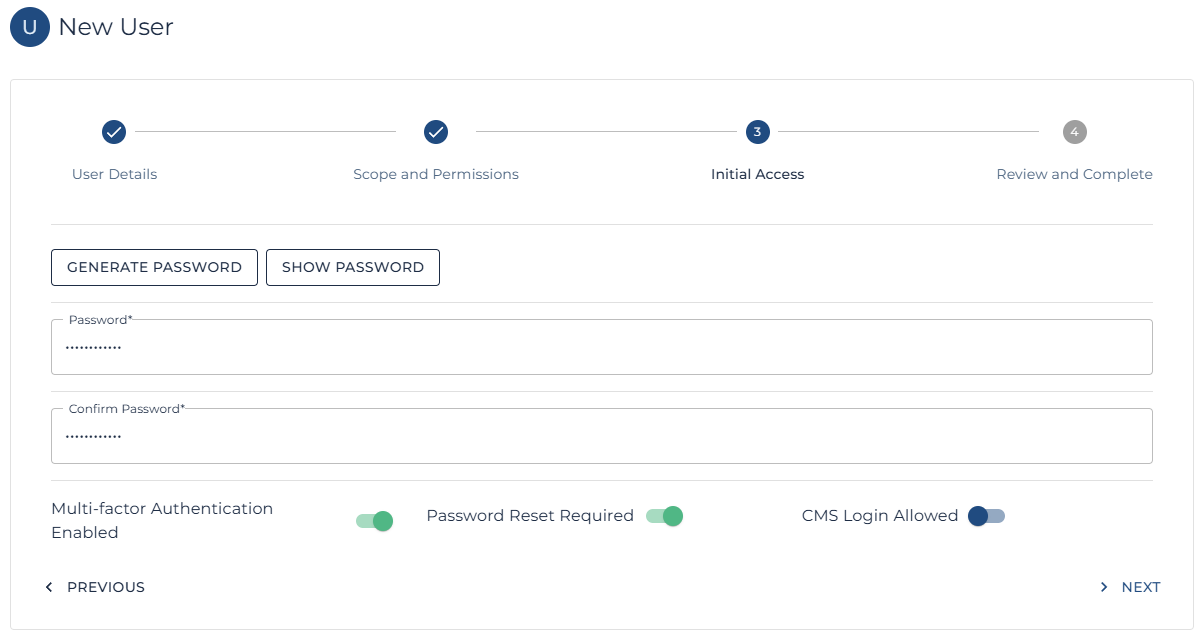Proceed with the Next text button
Screen dimensions: 1202x637
click(x=1140, y=587)
